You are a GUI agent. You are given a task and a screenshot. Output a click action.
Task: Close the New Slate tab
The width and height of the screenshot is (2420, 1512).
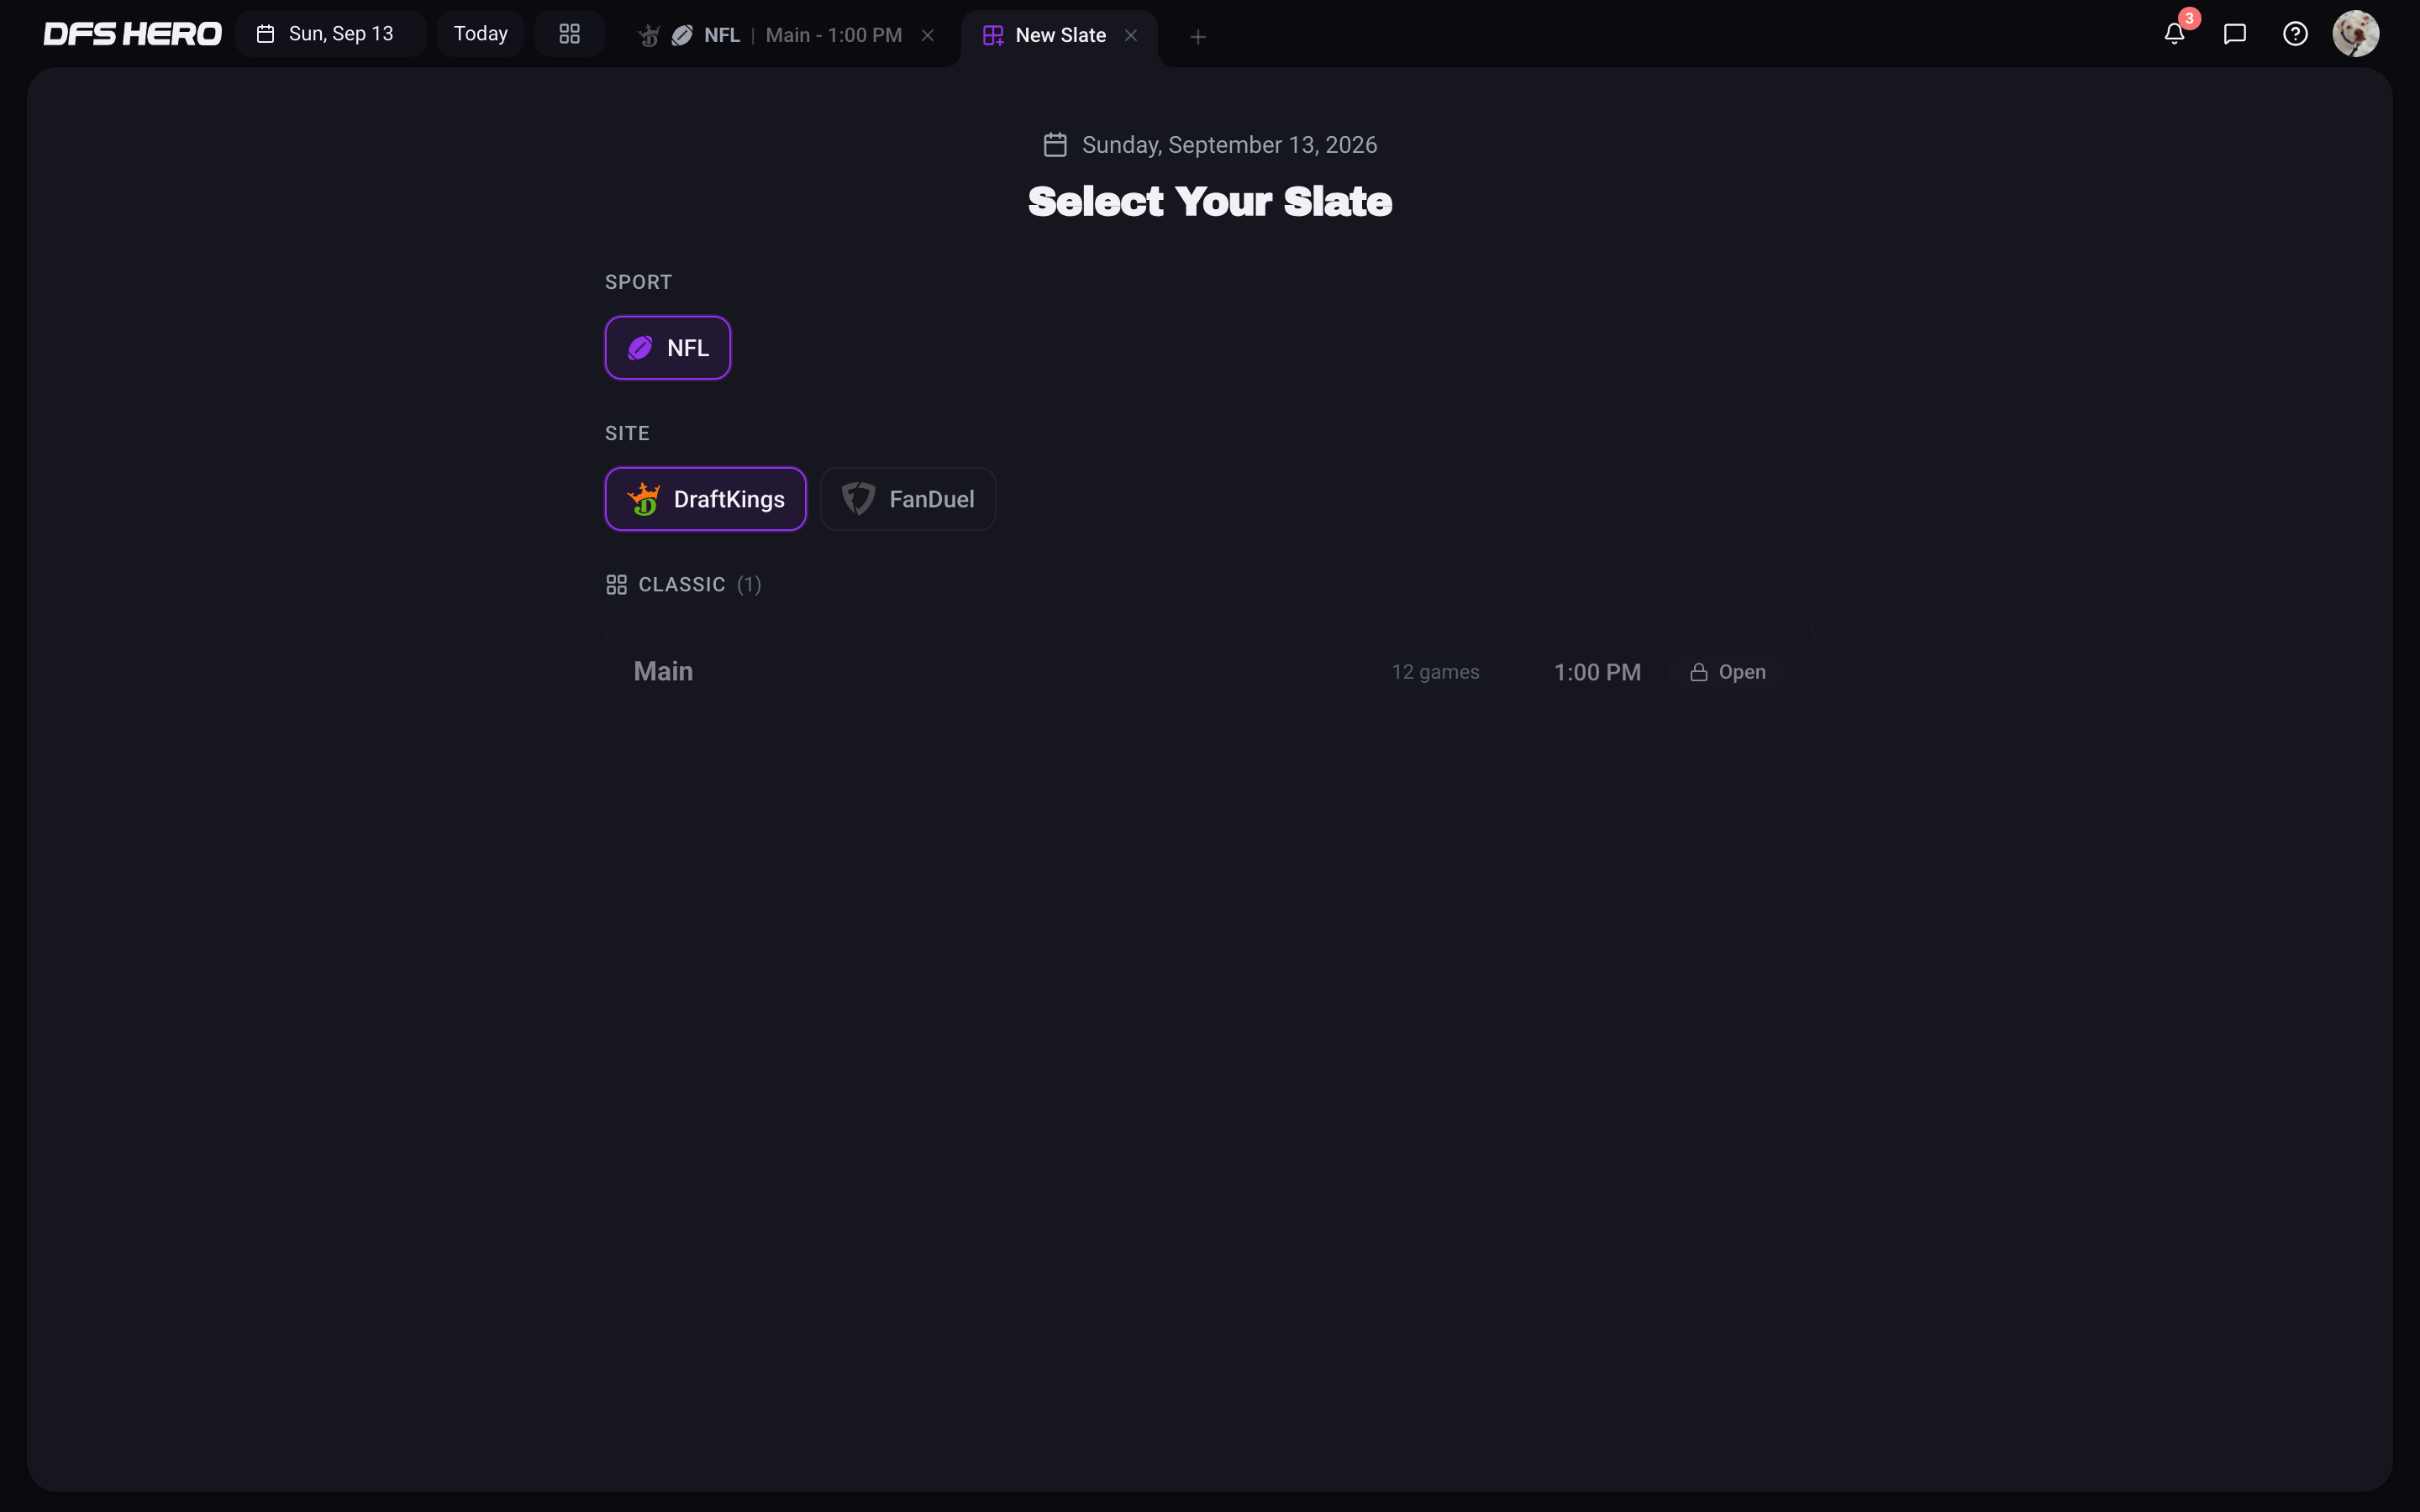(1130, 36)
